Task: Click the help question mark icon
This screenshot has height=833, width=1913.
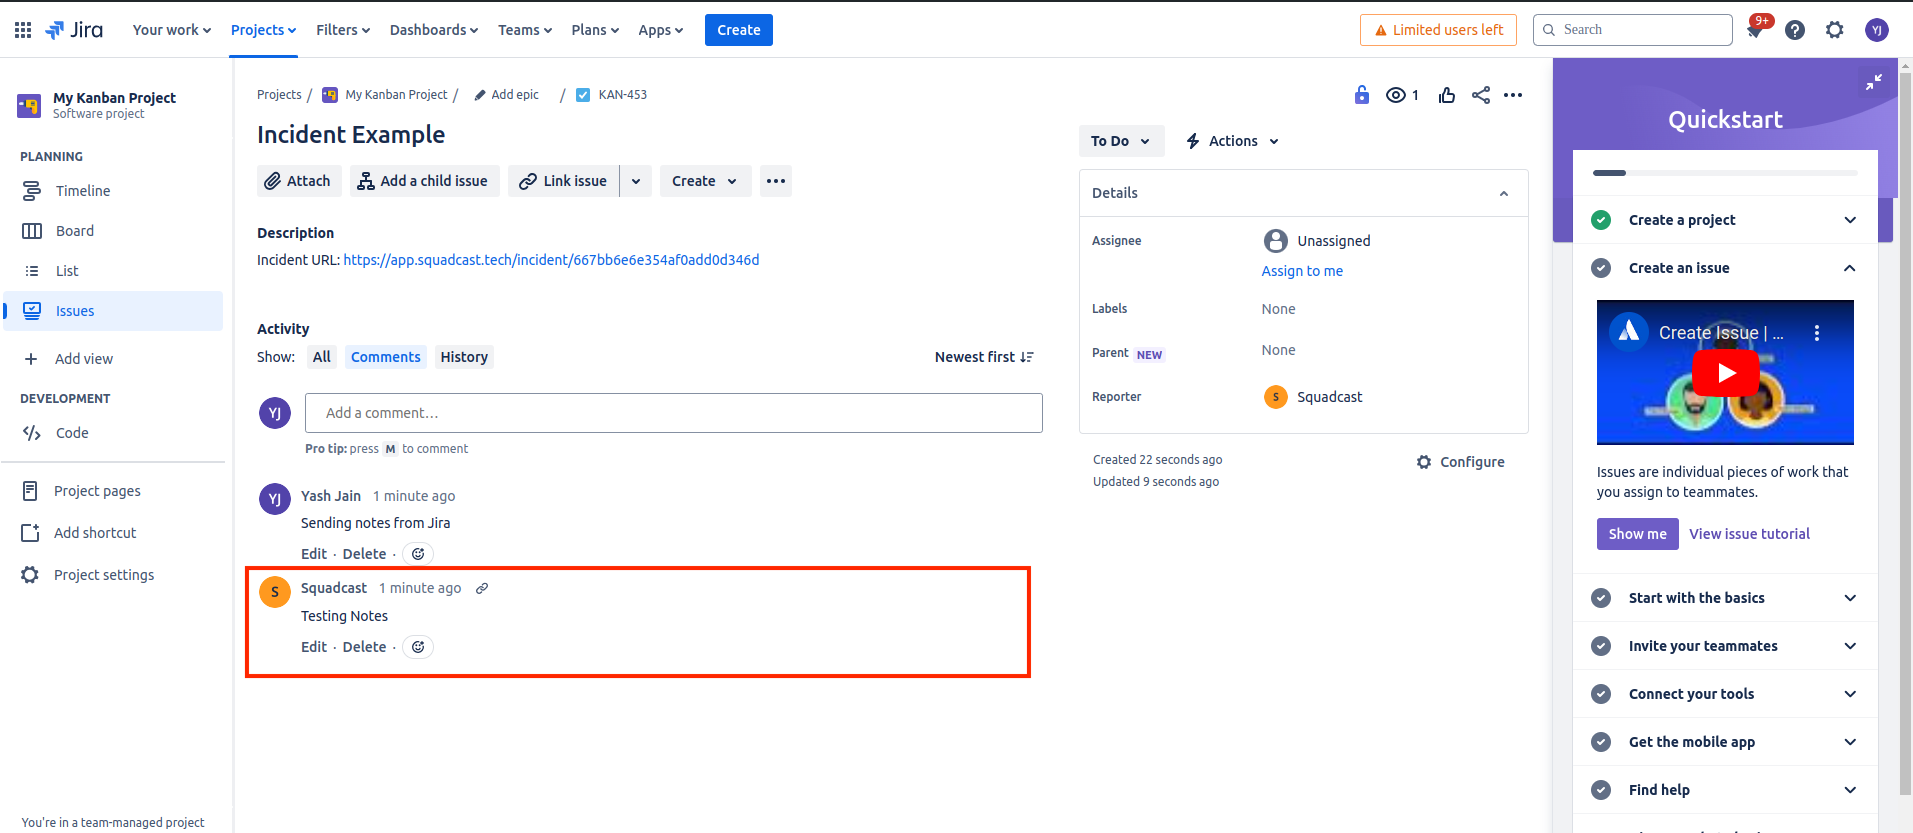Action: [x=1795, y=30]
